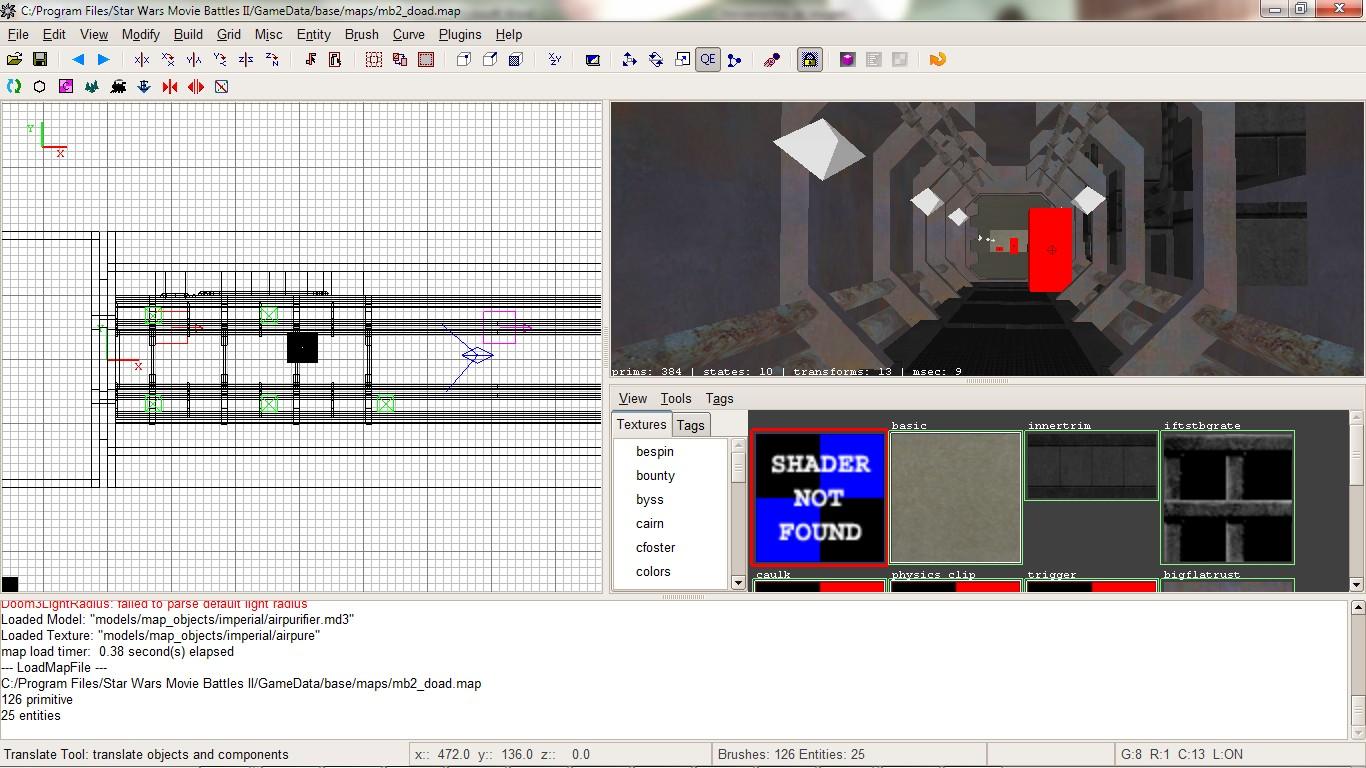
Task: Enable face selection mode cube icon
Action: coord(516,60)
